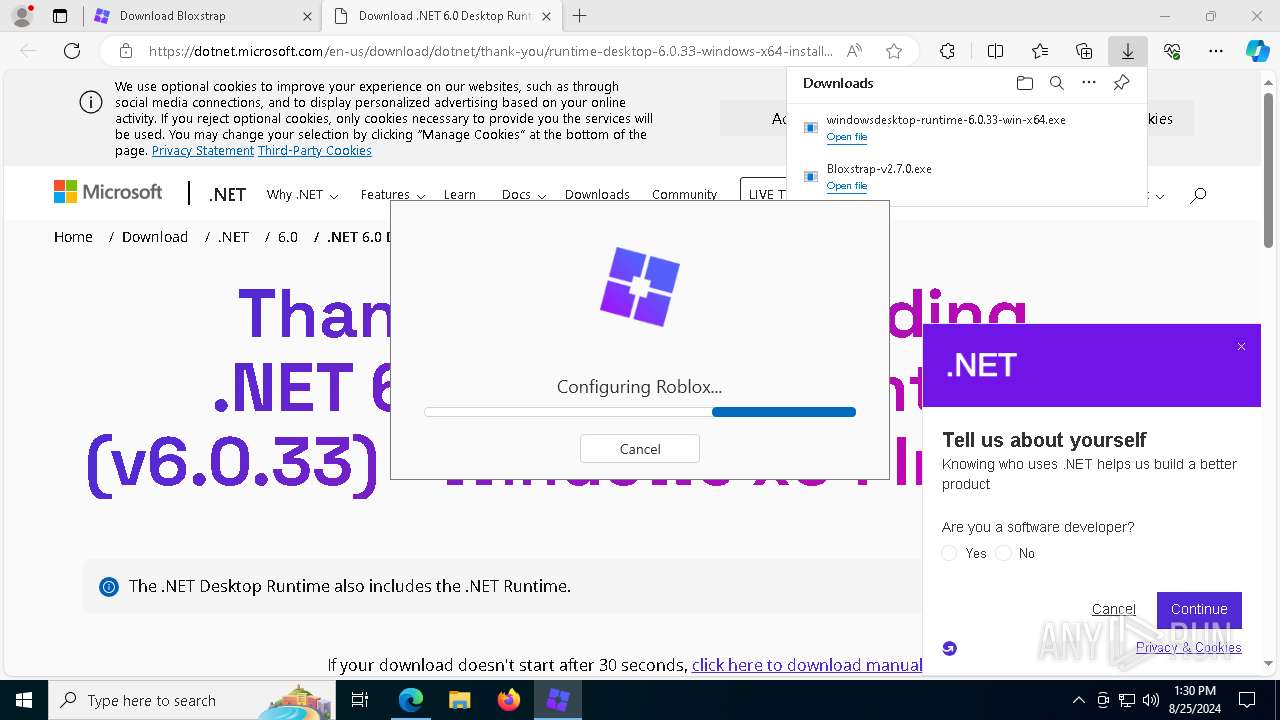Click the Downloads toolbar icon

[x=1127, y=51]
